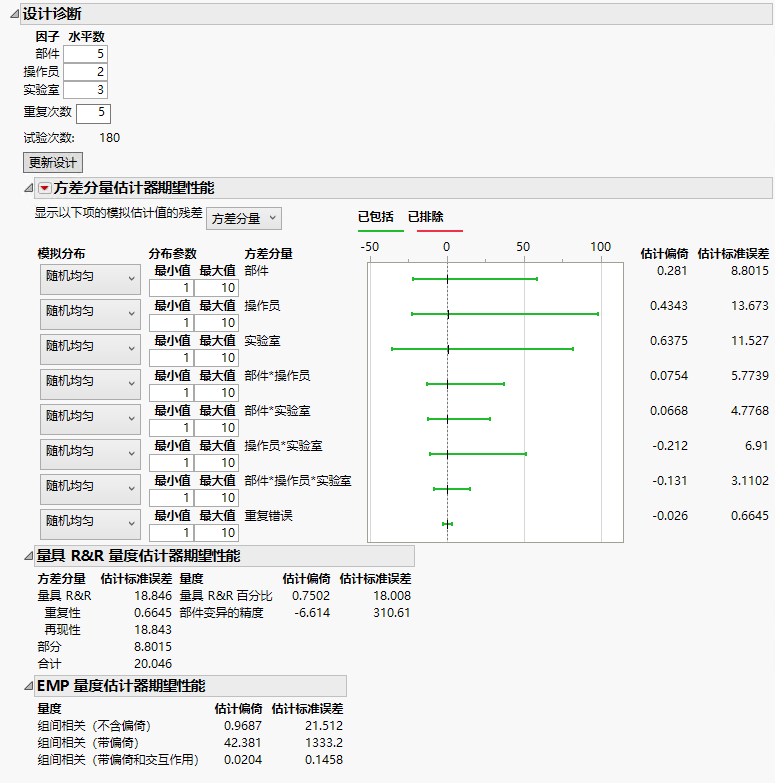This screenshot has width=775, height=783.
Task: Click the 估计偏倚 header beside the chart
Action: [x=664, y=254]
